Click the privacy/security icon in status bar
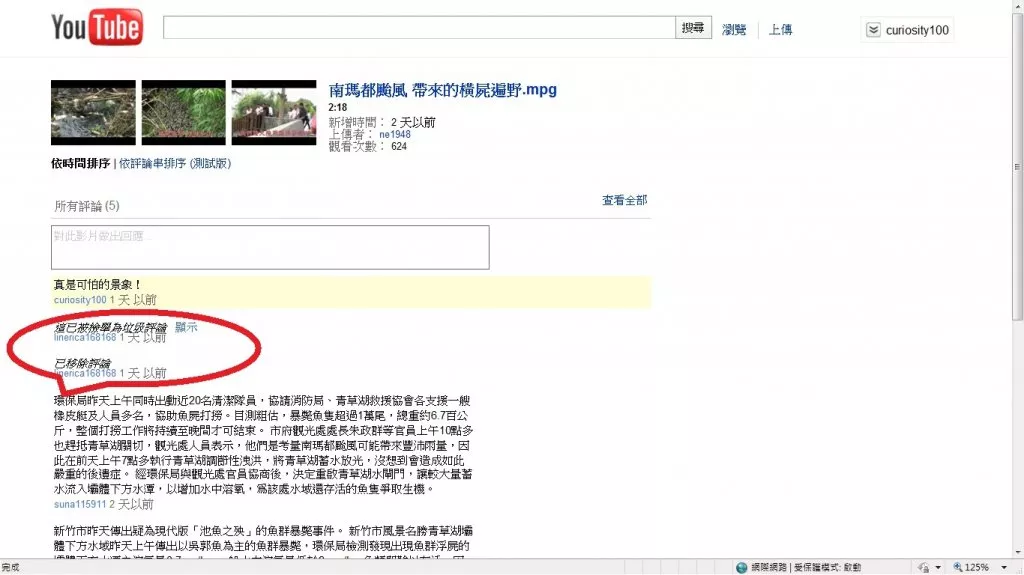This screenshot has width=1024, height=575. [x=923, y=567]
